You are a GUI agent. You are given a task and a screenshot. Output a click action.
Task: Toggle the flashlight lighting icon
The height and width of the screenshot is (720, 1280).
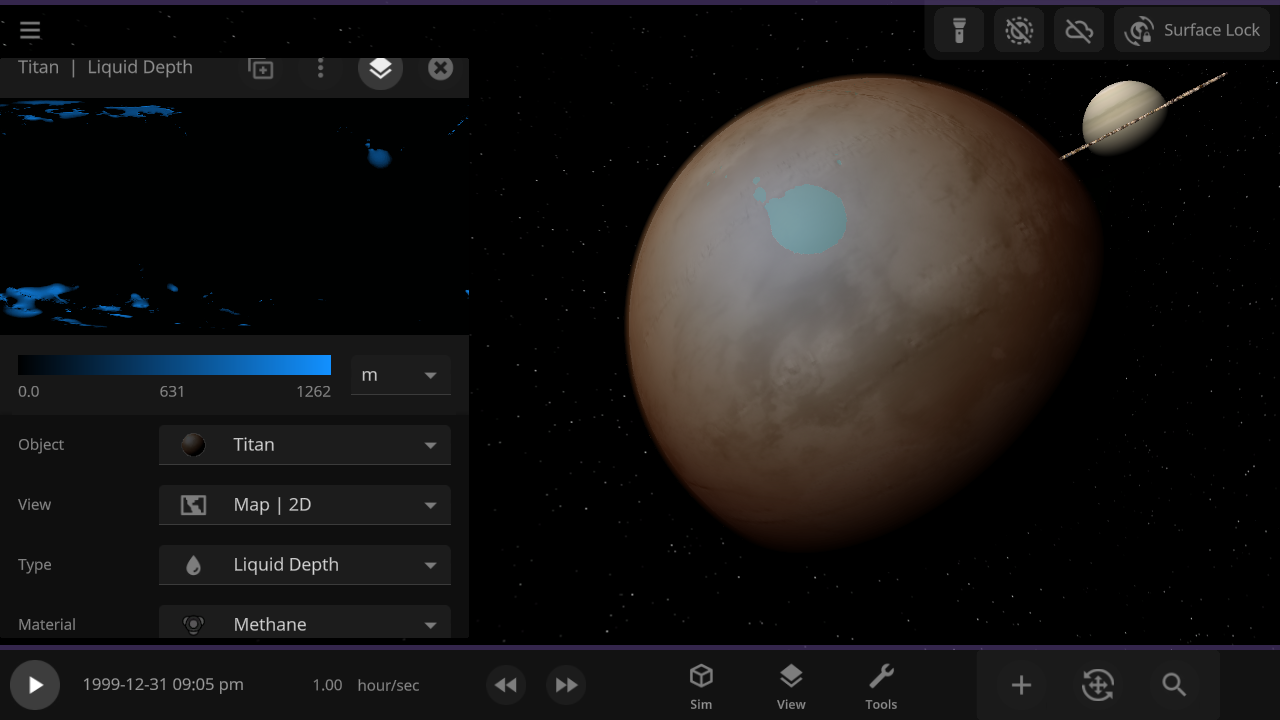959,30
